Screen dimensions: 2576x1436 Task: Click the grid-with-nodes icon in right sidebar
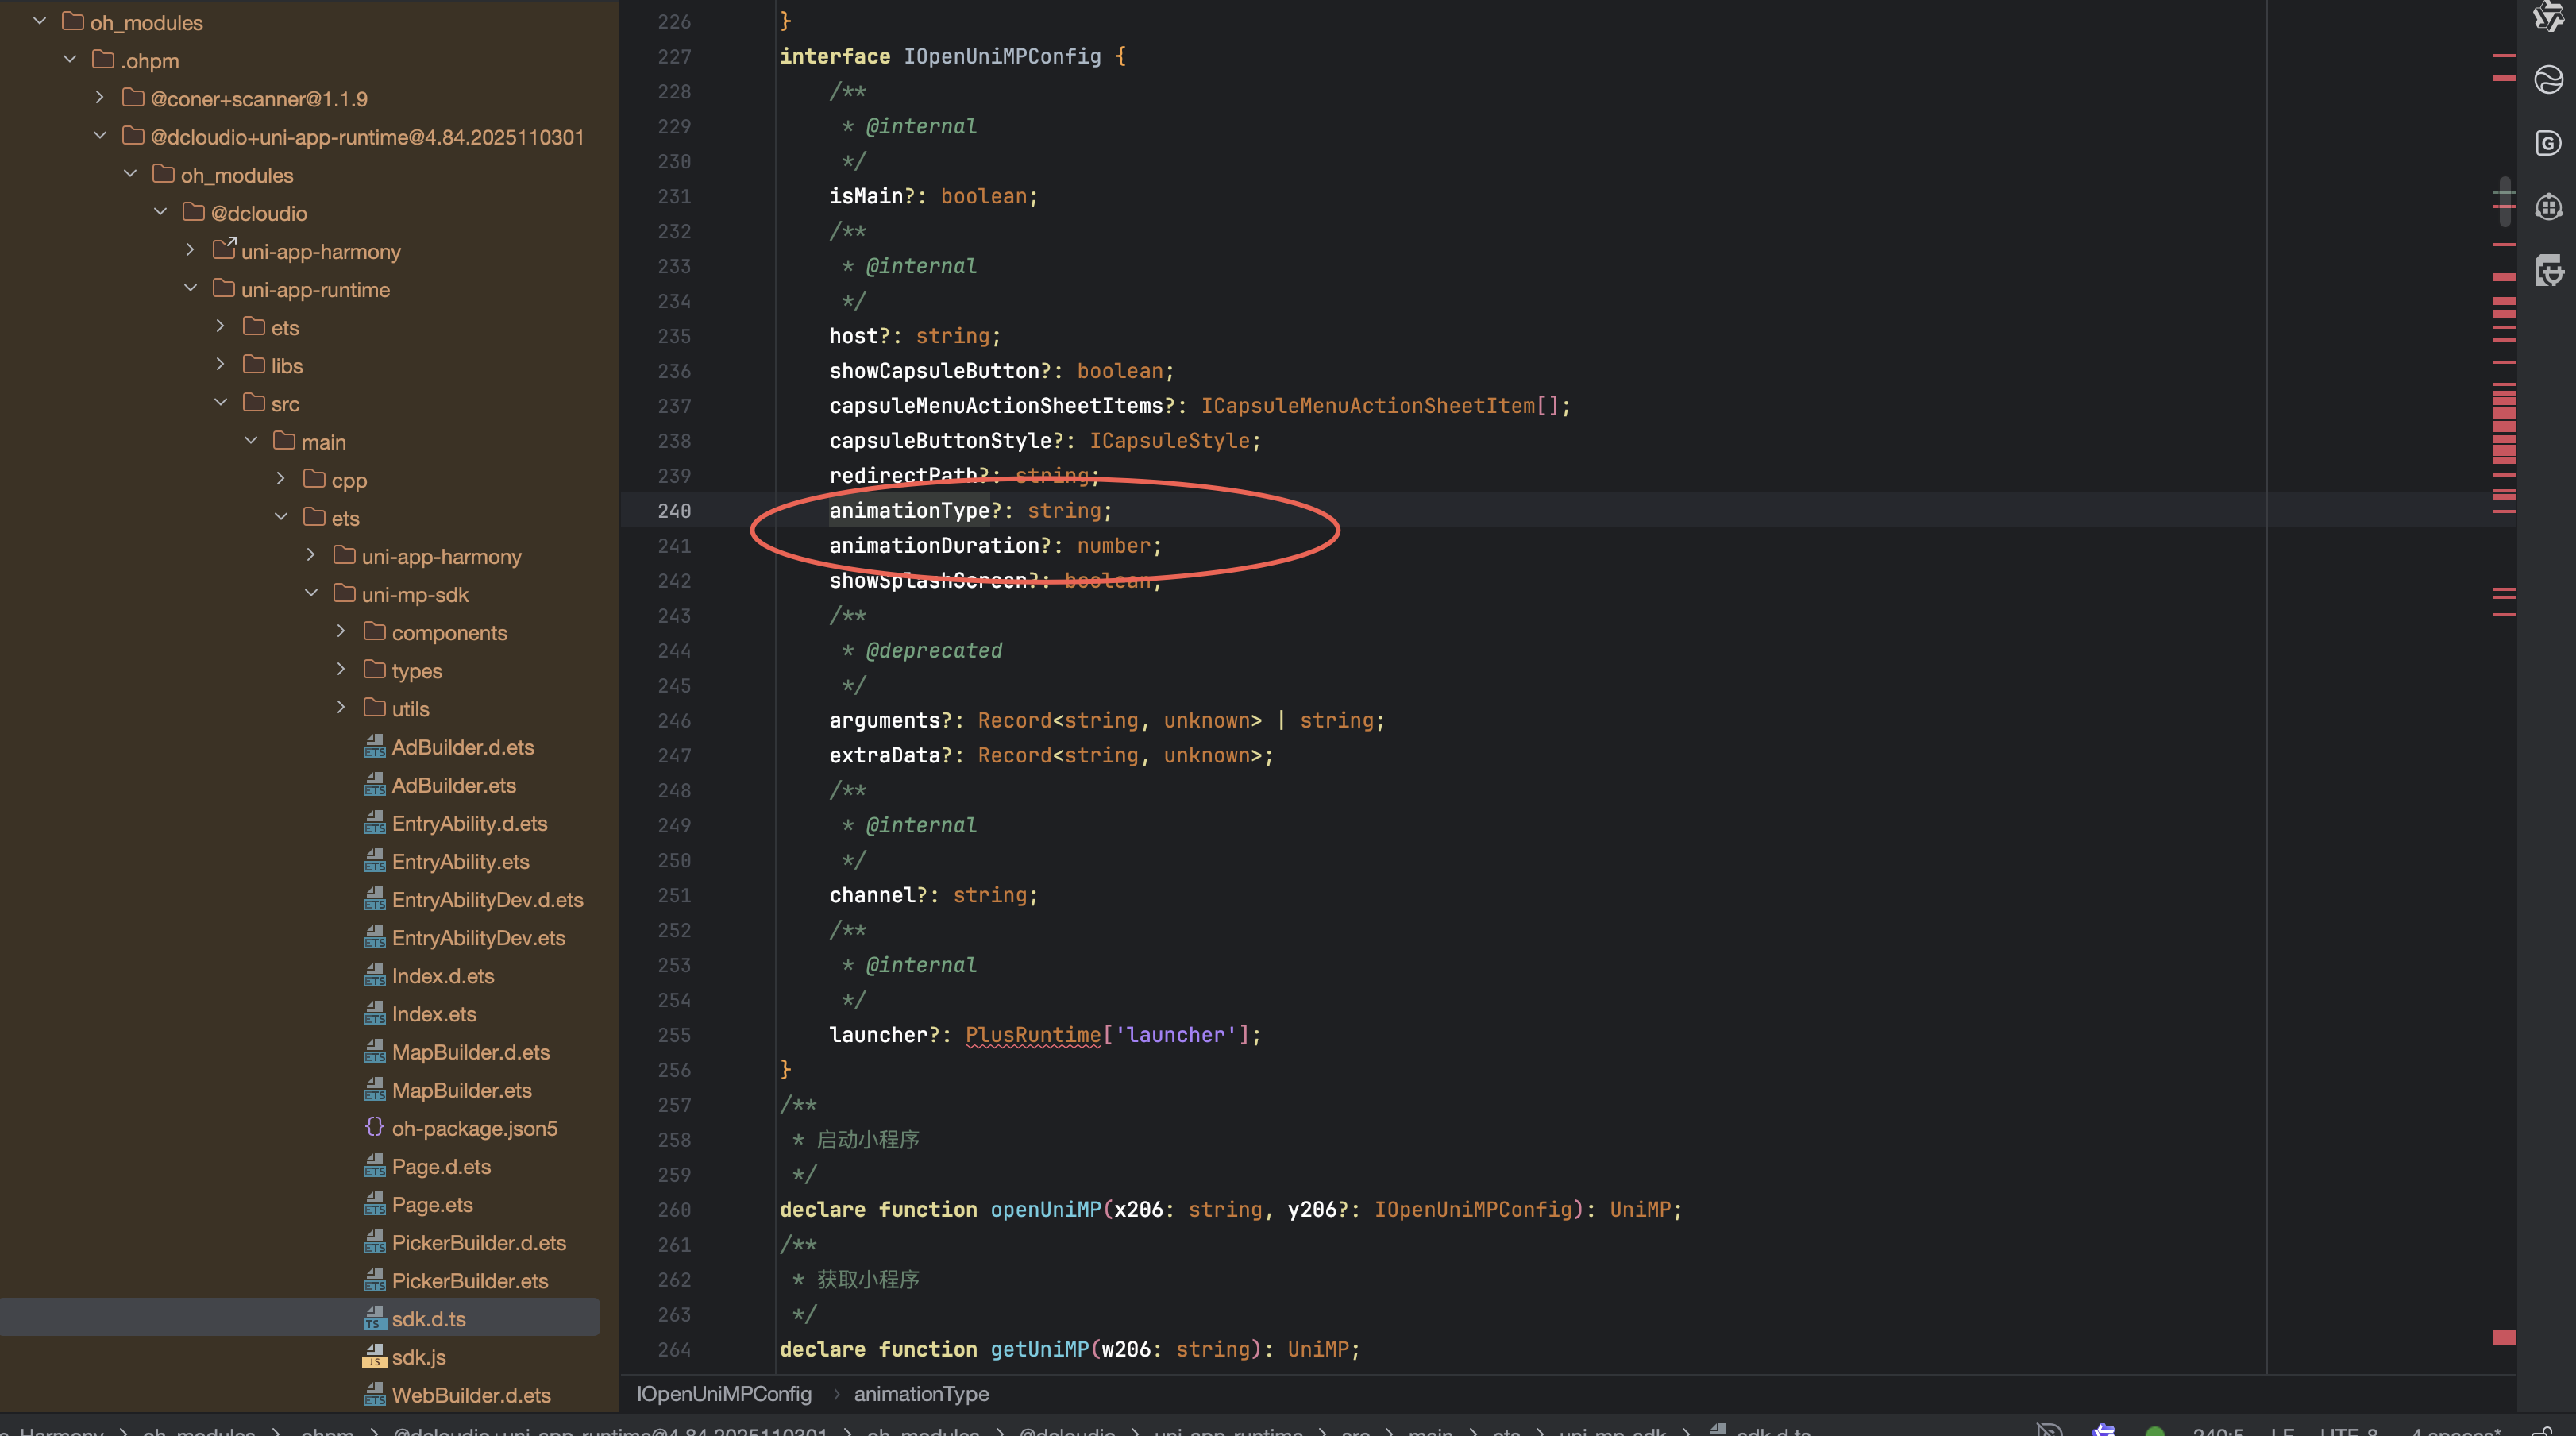point(2548,207)
